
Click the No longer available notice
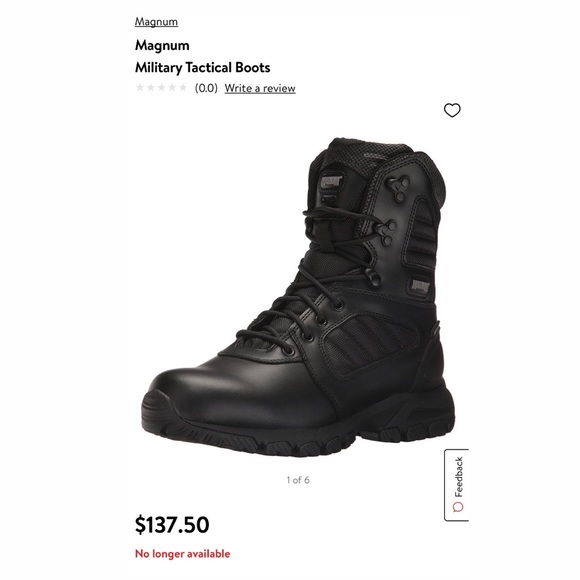coord(182,554)
